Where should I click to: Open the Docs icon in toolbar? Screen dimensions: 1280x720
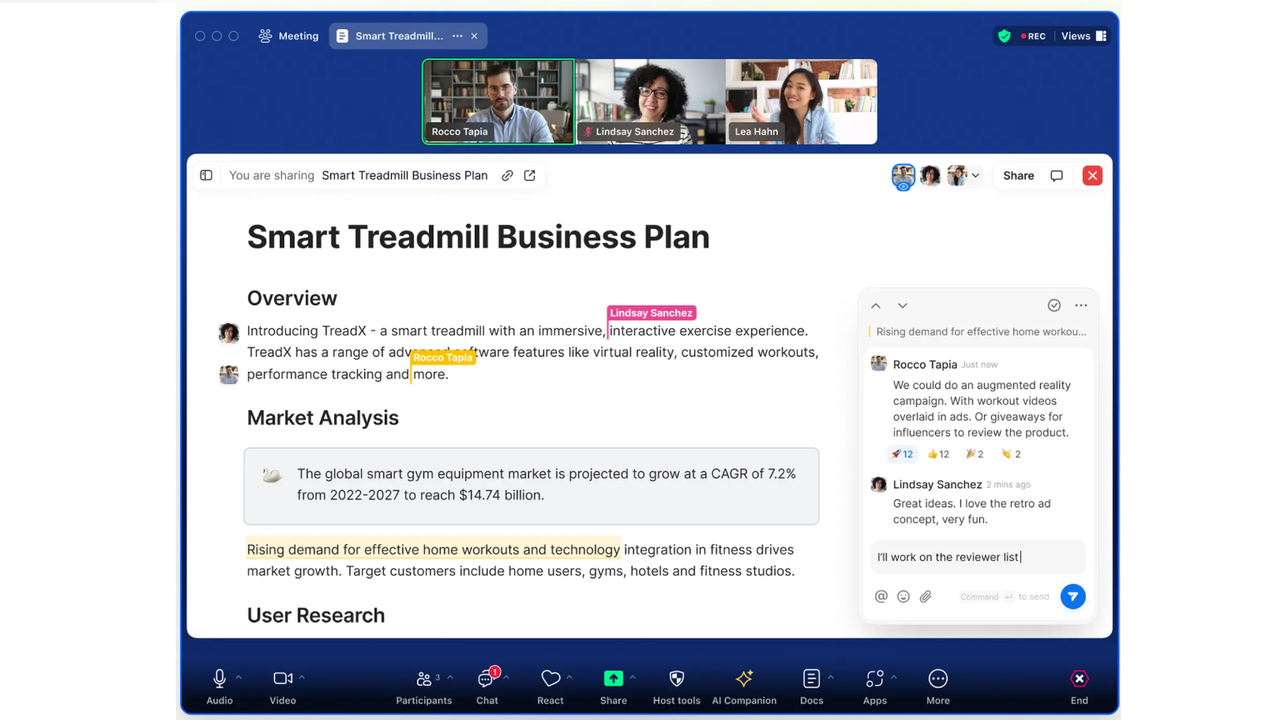(811, 679)
